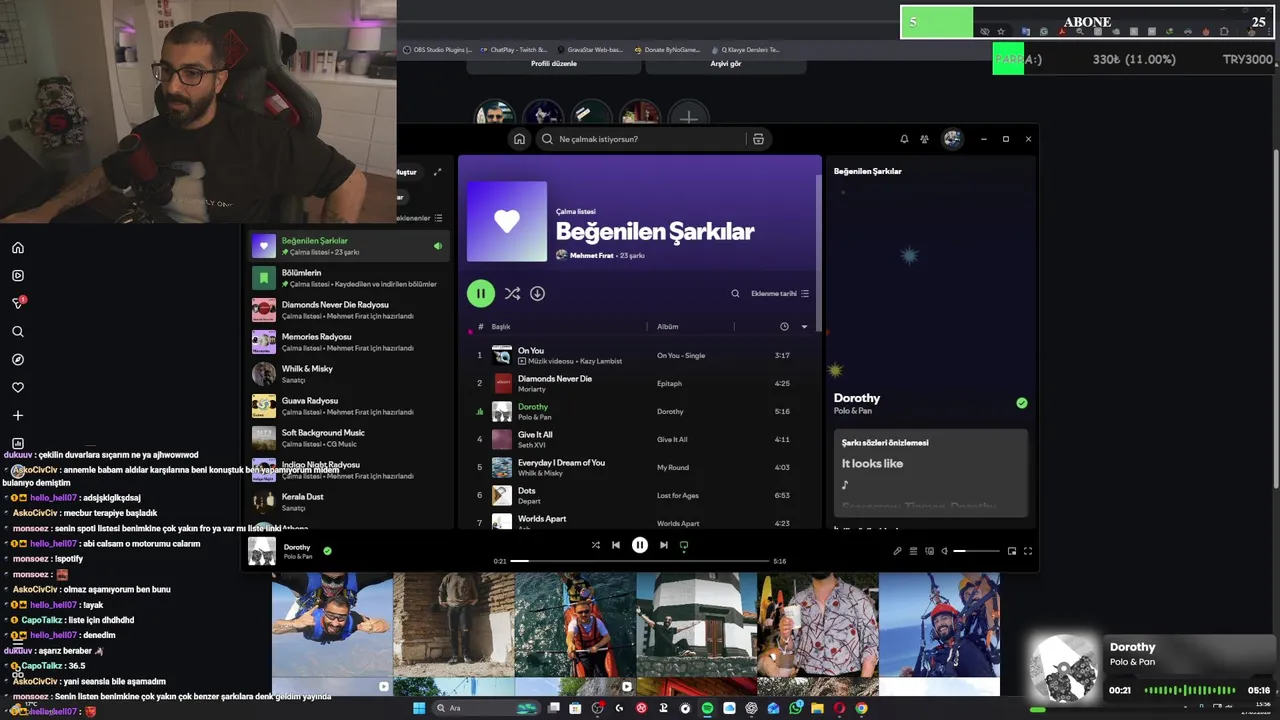
Task: Expand the library sidebar with arrows icon
Action: (437, 172)
